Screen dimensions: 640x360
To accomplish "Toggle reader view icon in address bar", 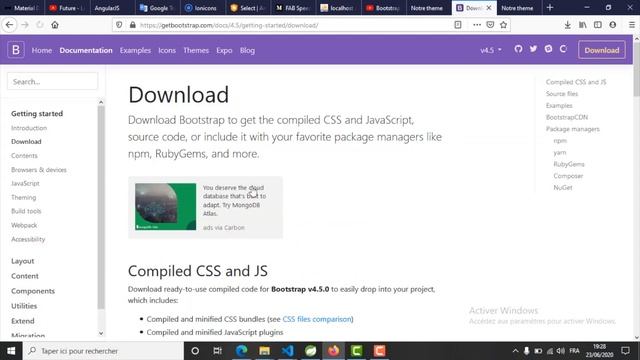I will tap(458, 25).
